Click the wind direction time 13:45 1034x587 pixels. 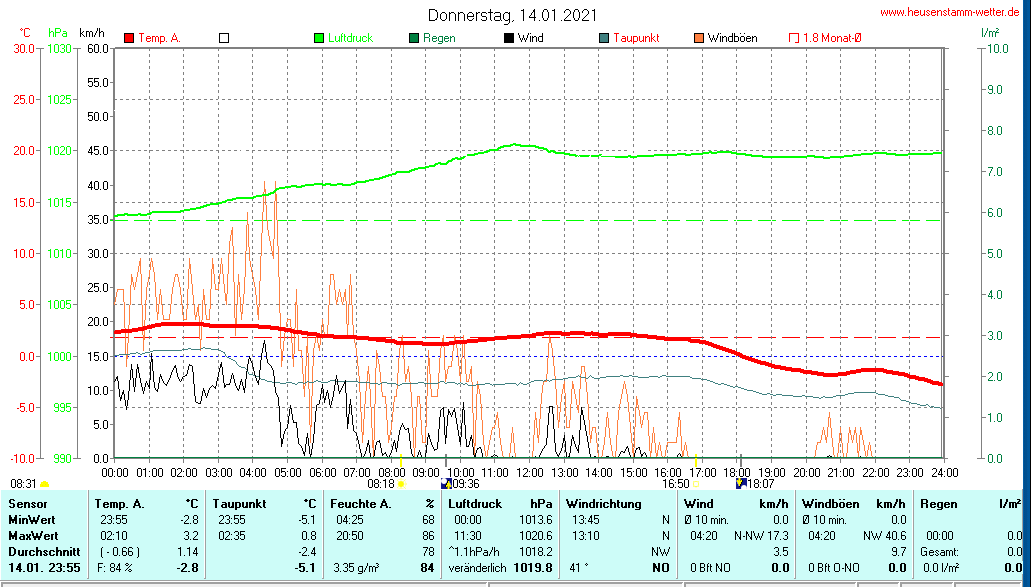tap(586, 520)
